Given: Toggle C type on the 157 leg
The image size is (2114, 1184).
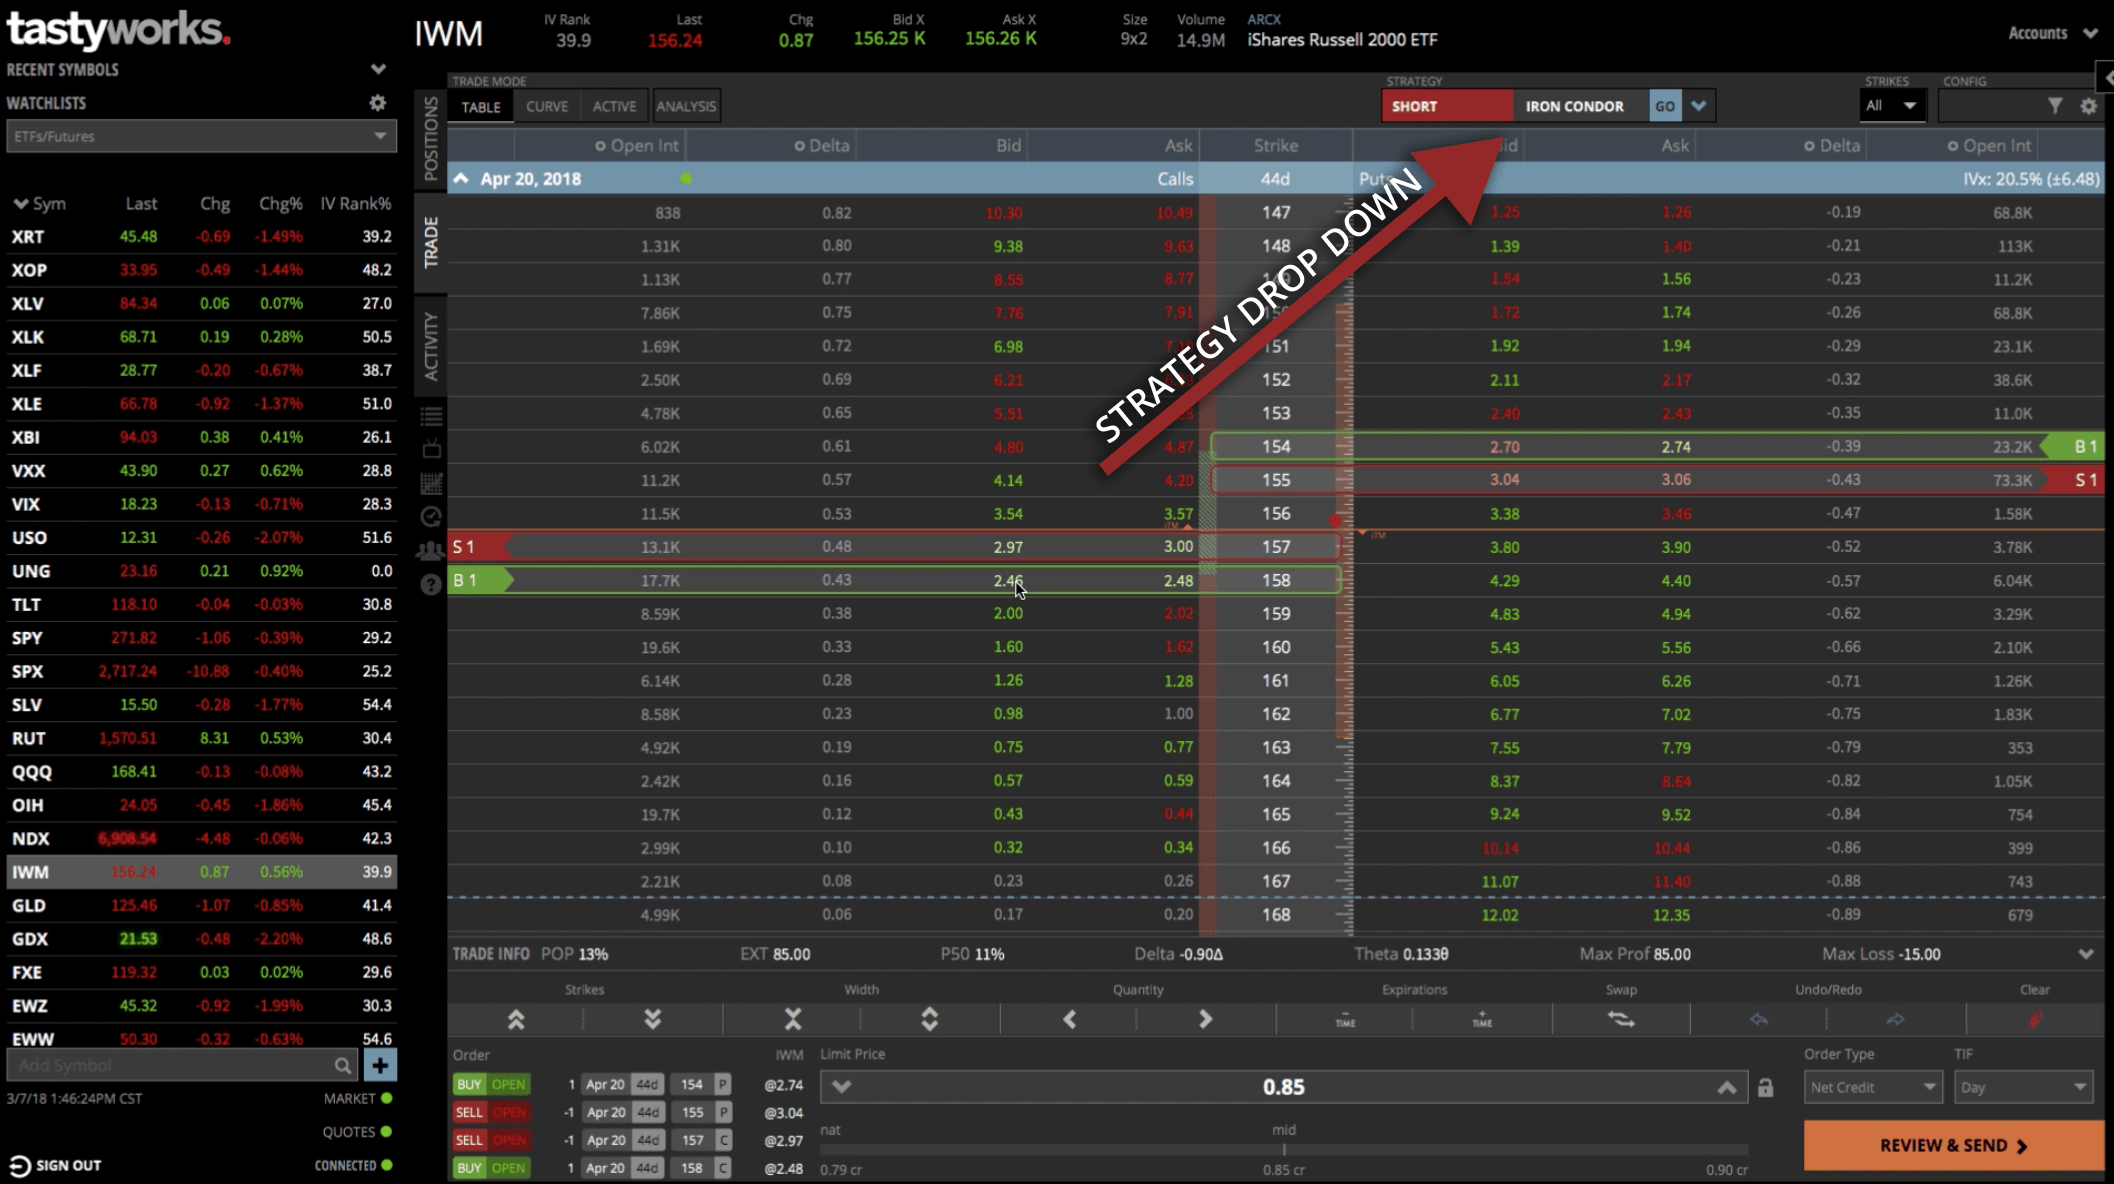Looking at the screenshot, I should (x=722, y=1140).
